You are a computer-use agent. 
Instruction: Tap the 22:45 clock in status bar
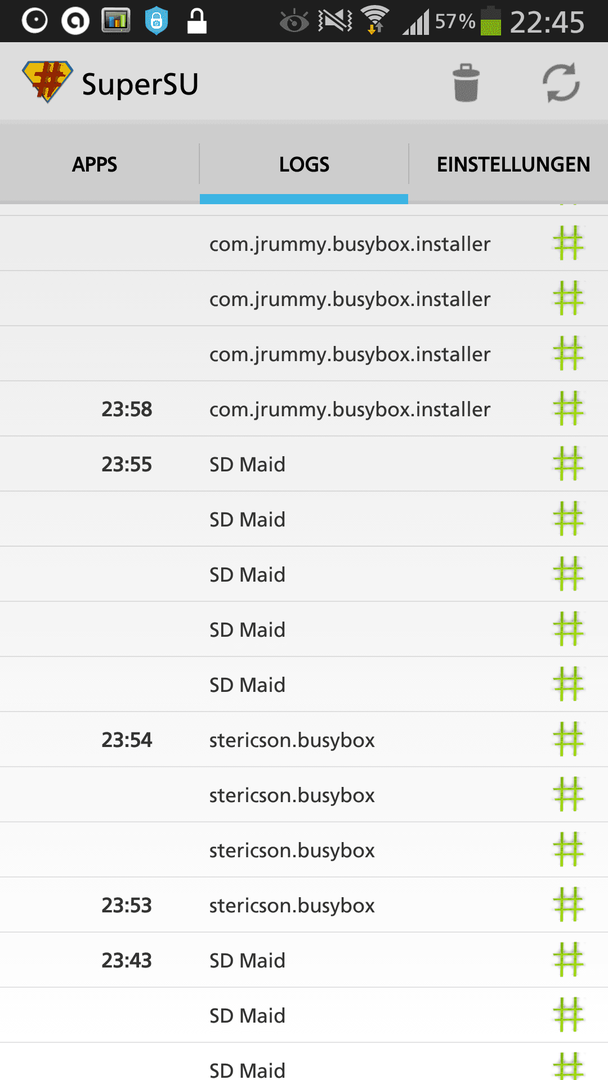point(547,22)
